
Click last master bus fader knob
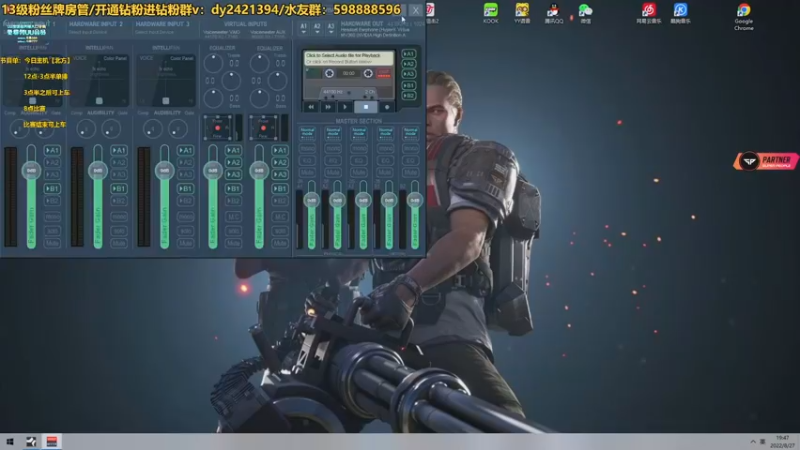coord(415,201)
